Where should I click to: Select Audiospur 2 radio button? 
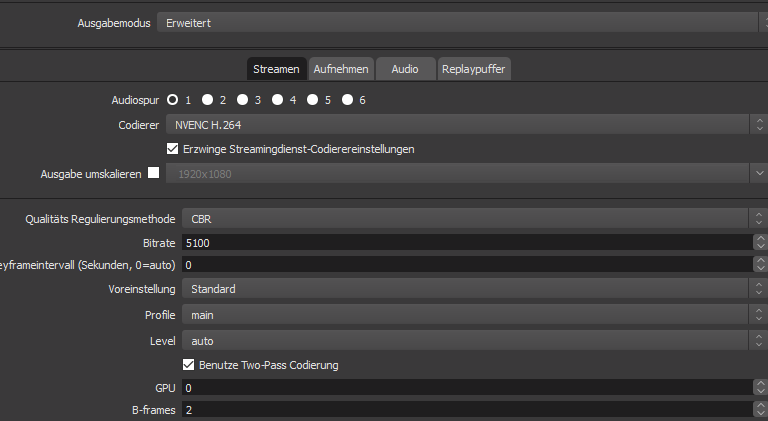pyautogui.click(x=208, y=100)
